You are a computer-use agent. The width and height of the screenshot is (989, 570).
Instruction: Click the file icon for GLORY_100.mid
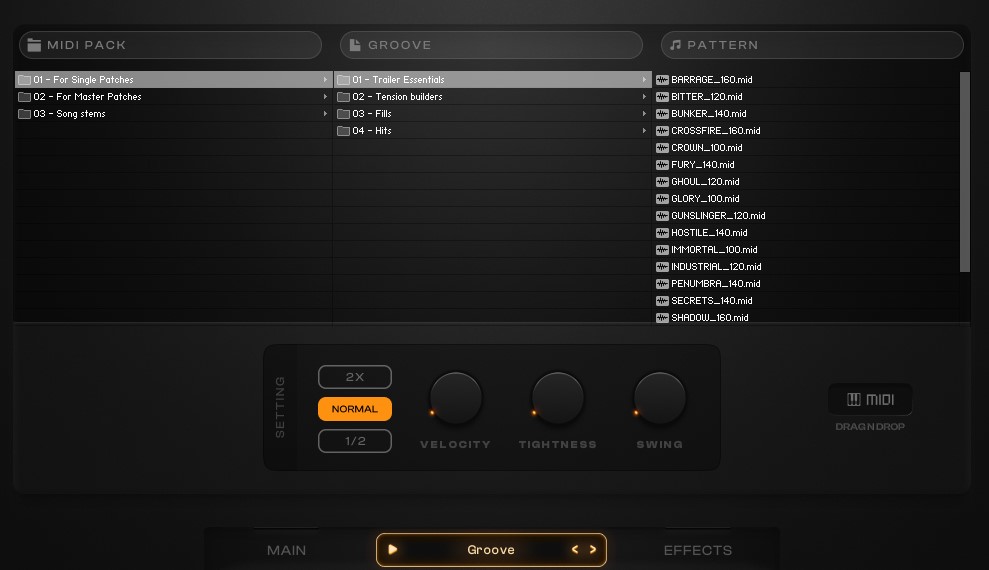coord(662,199)
